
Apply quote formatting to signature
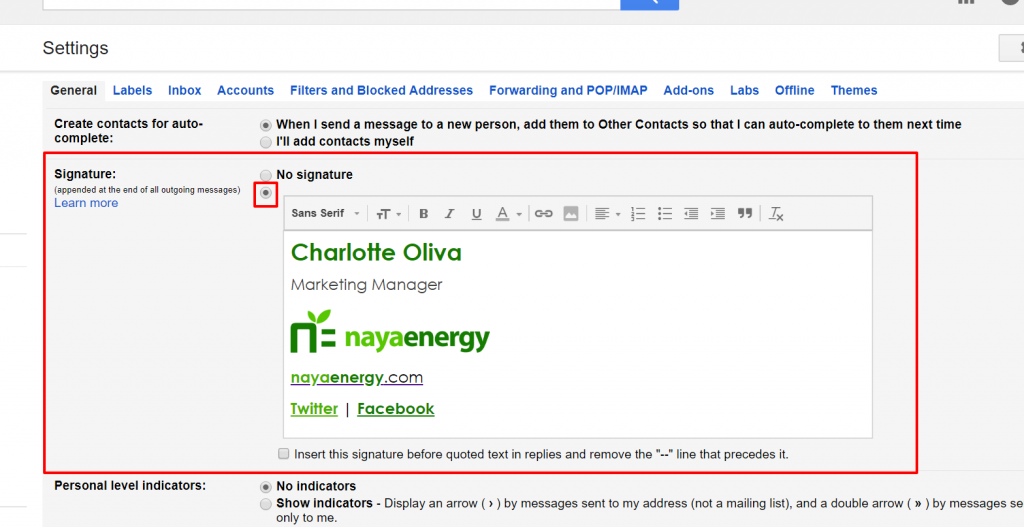744,214
